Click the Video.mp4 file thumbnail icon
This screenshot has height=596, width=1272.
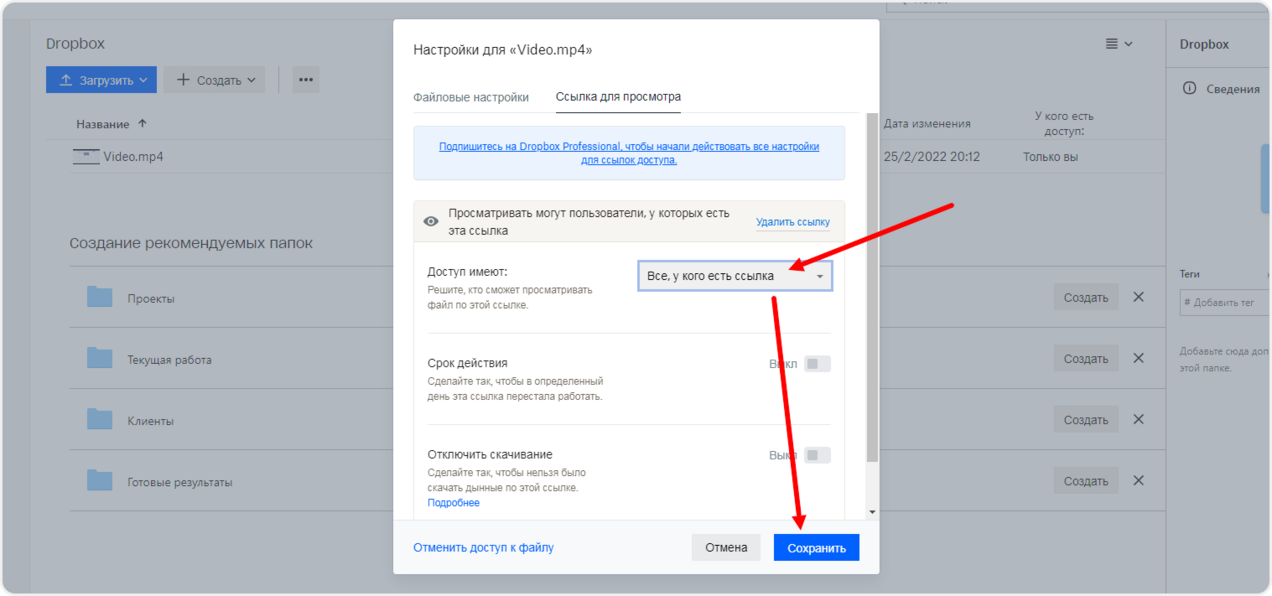click(x=87, y=156)
